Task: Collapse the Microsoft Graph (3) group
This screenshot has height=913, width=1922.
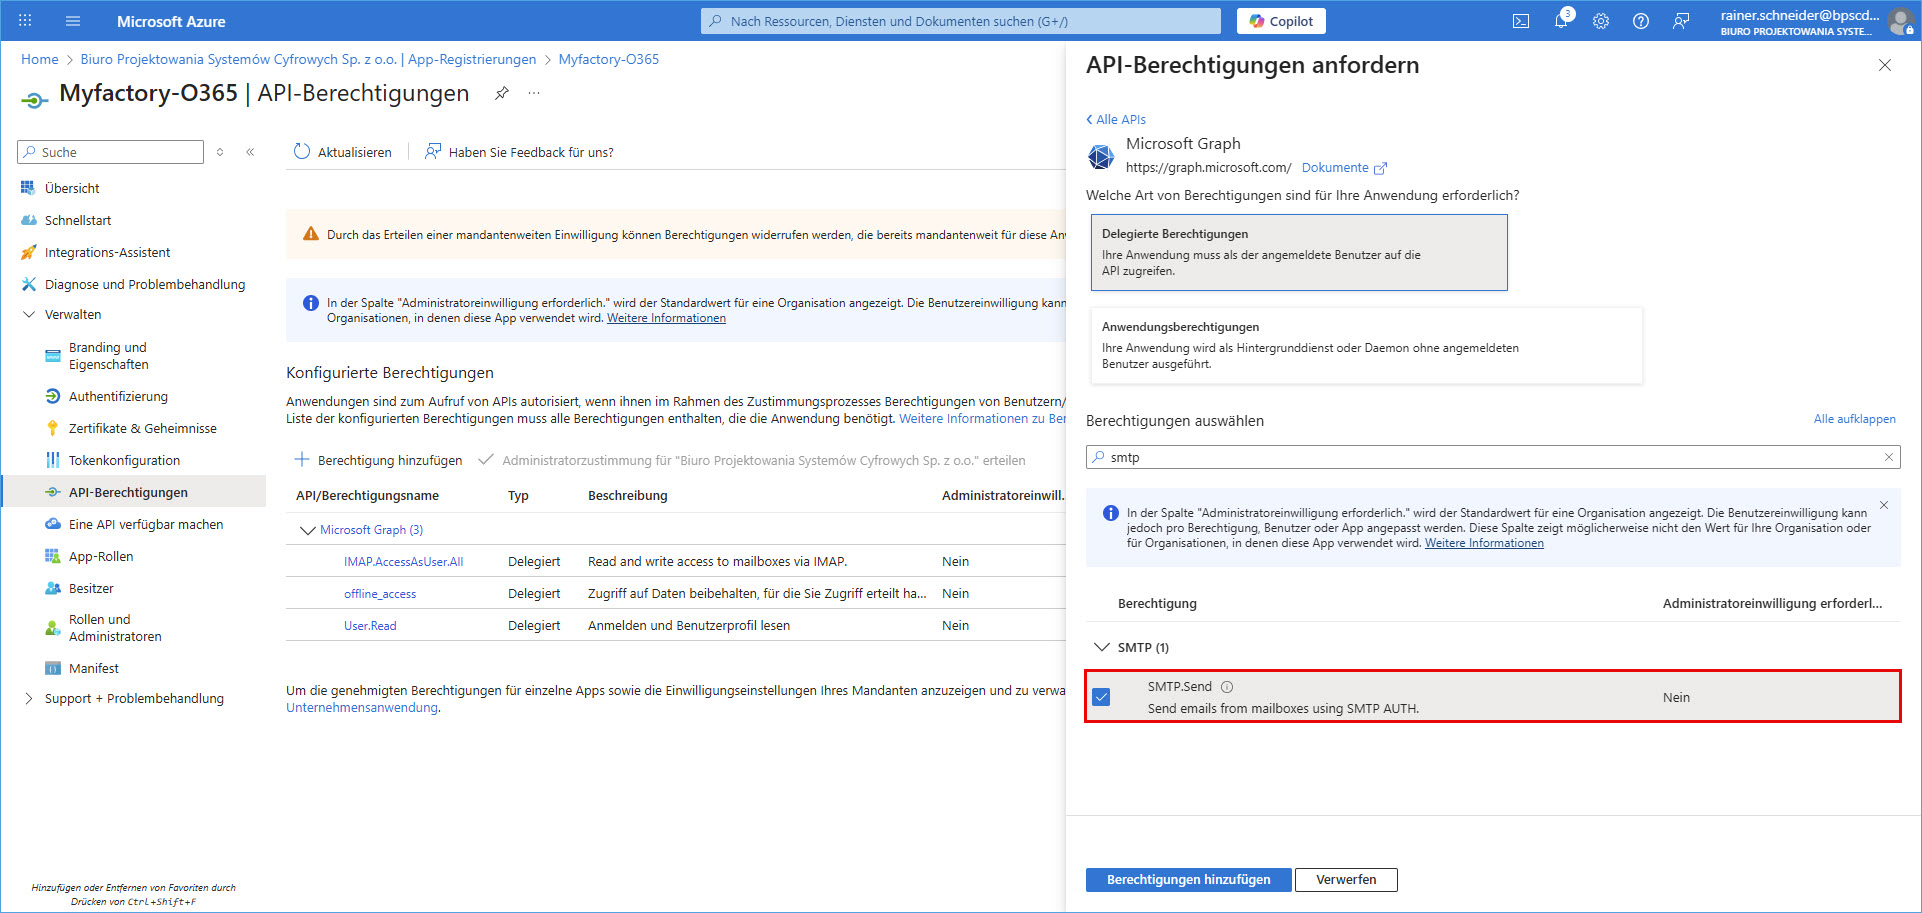Action: tap(307, 530)
